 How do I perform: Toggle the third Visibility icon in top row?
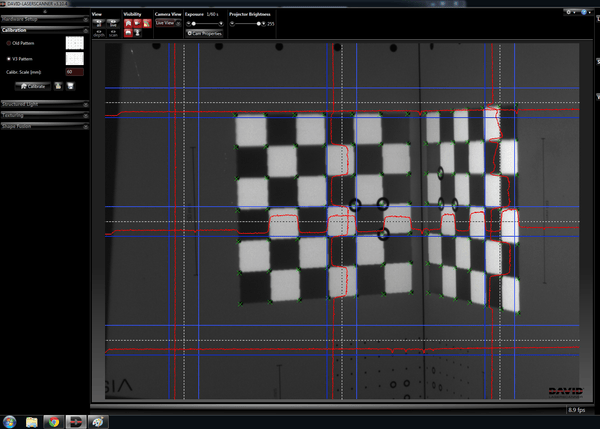[x=145, y=22]
